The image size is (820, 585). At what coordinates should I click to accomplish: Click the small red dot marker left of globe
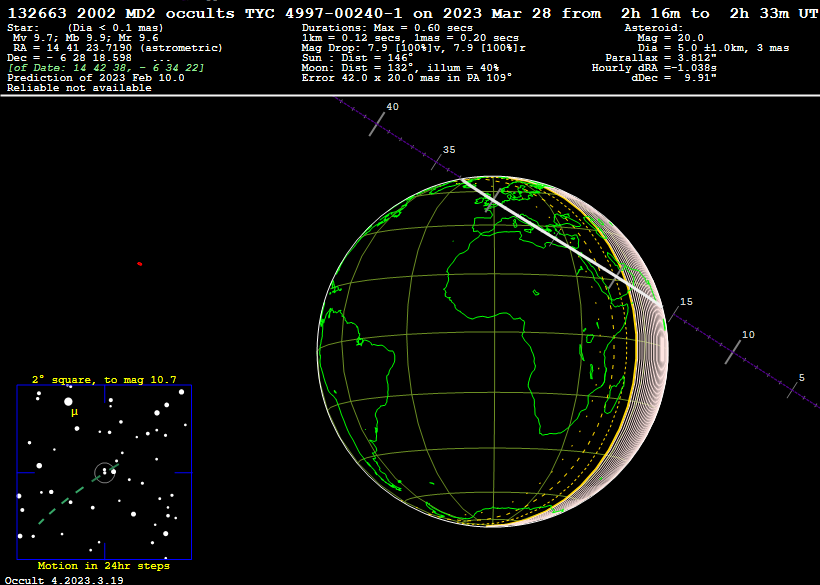[140, 264]
